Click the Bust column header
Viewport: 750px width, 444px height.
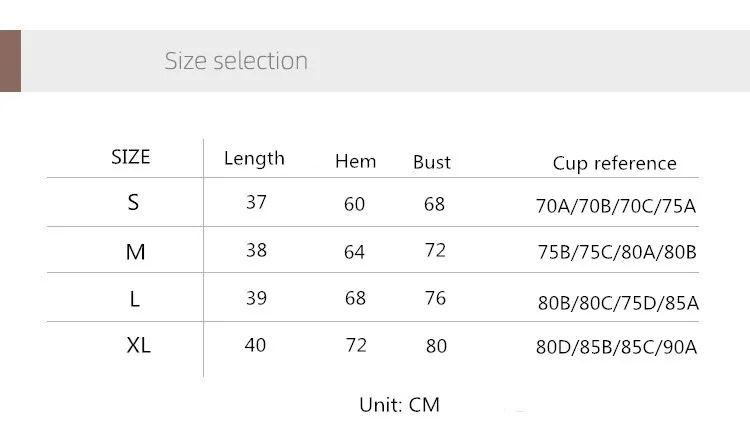pyautogui.click(x=432, y=162)
